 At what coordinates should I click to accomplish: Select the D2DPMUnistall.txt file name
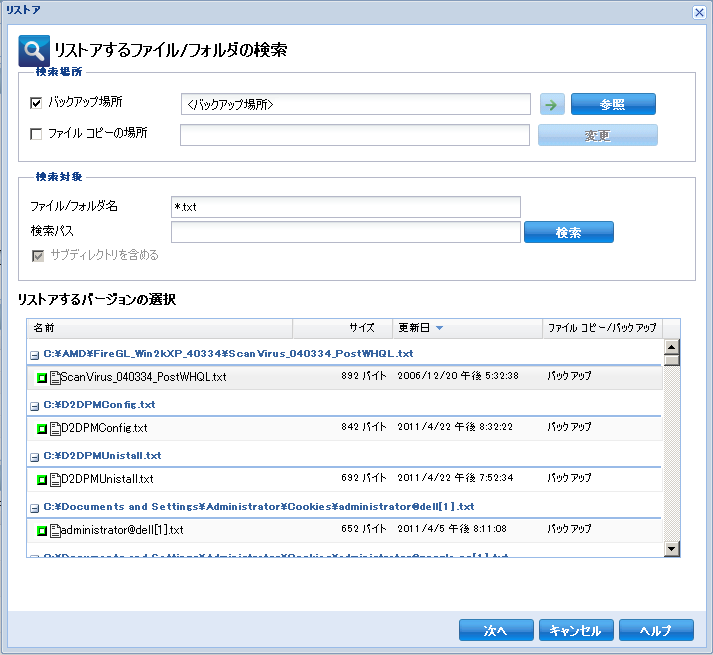(x=107, y=479)
